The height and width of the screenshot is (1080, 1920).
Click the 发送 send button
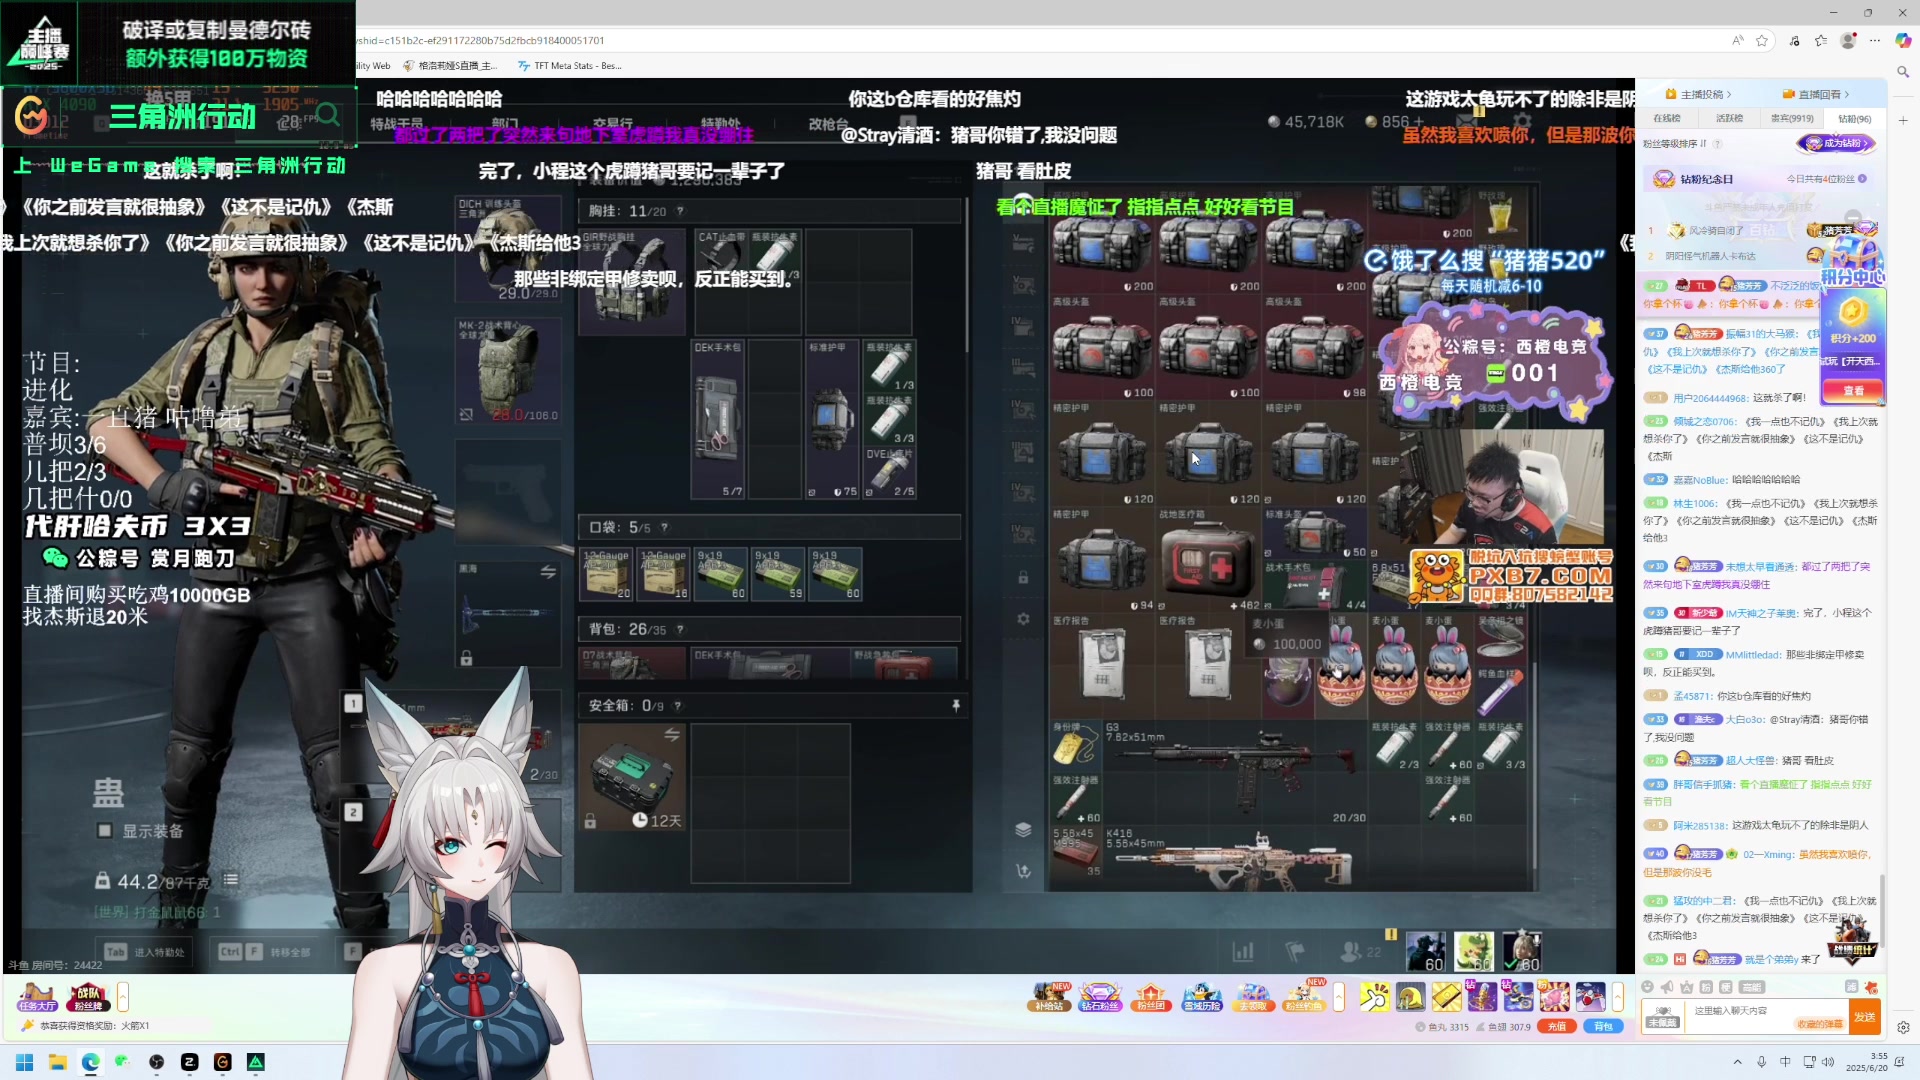[x=1865, y=1017]
